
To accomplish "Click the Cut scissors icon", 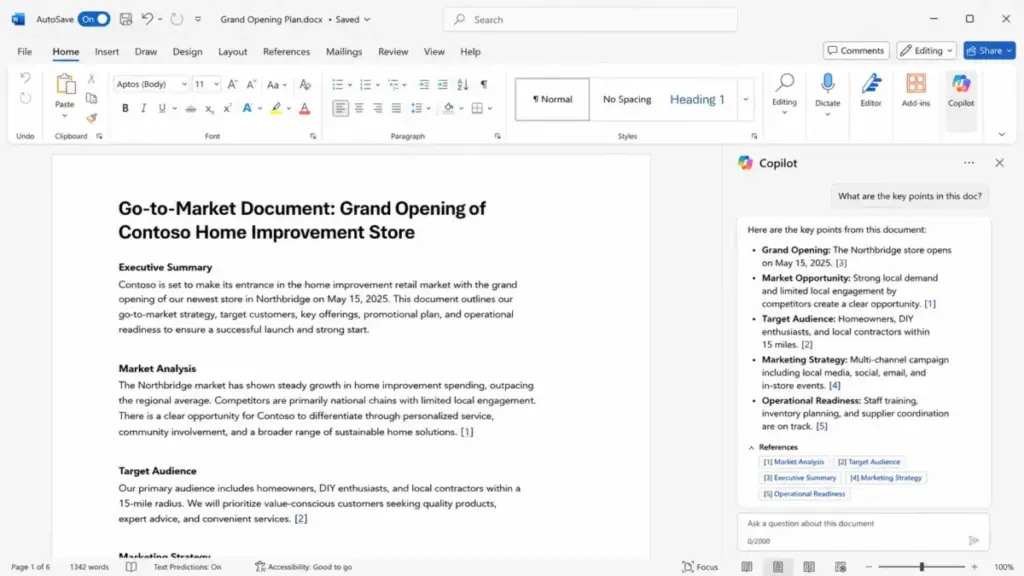I will tap(91, 79).
